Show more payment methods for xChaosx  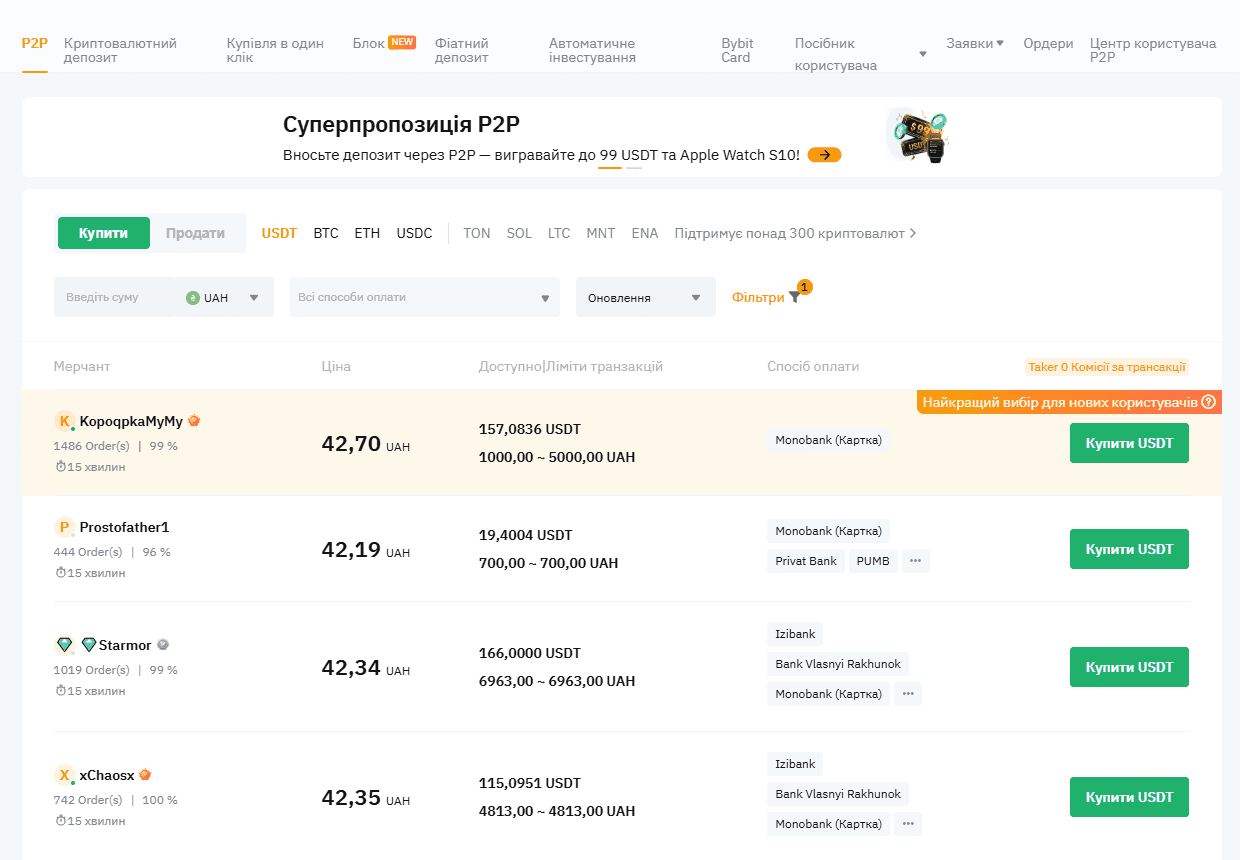point(908,823)
